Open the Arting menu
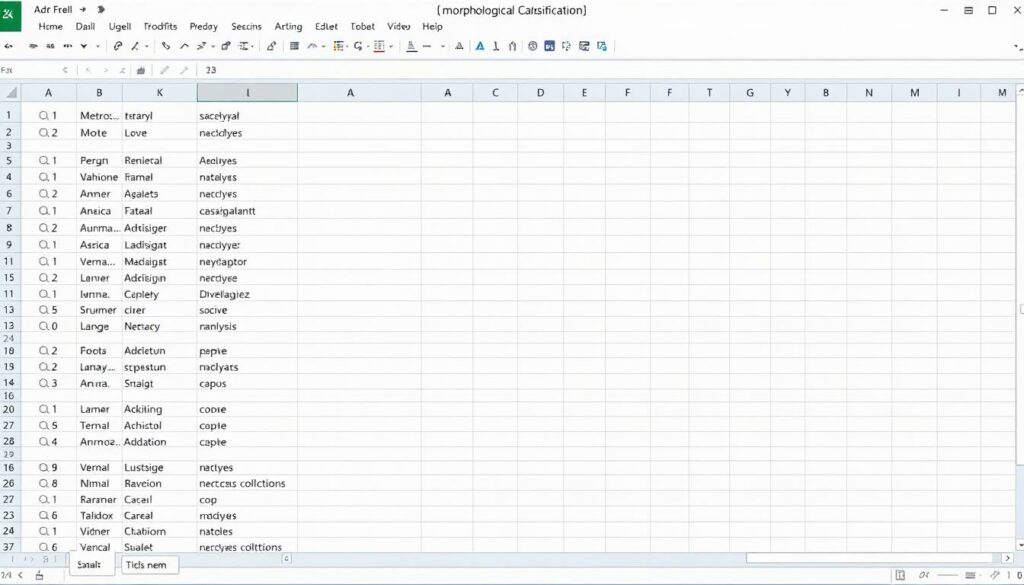Screen dimensions: 1024x585 click(x=288, y=27)
